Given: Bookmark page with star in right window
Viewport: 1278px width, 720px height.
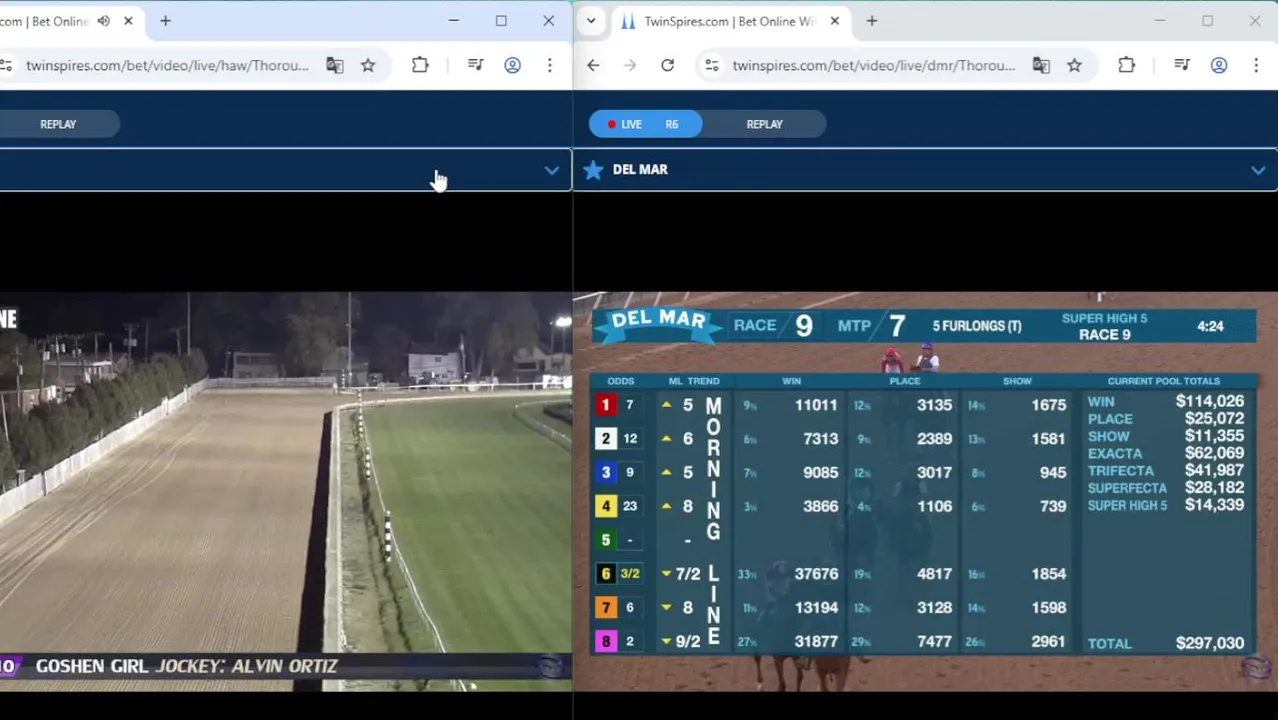Looking at the screenshot, I should click(1074, 65).
